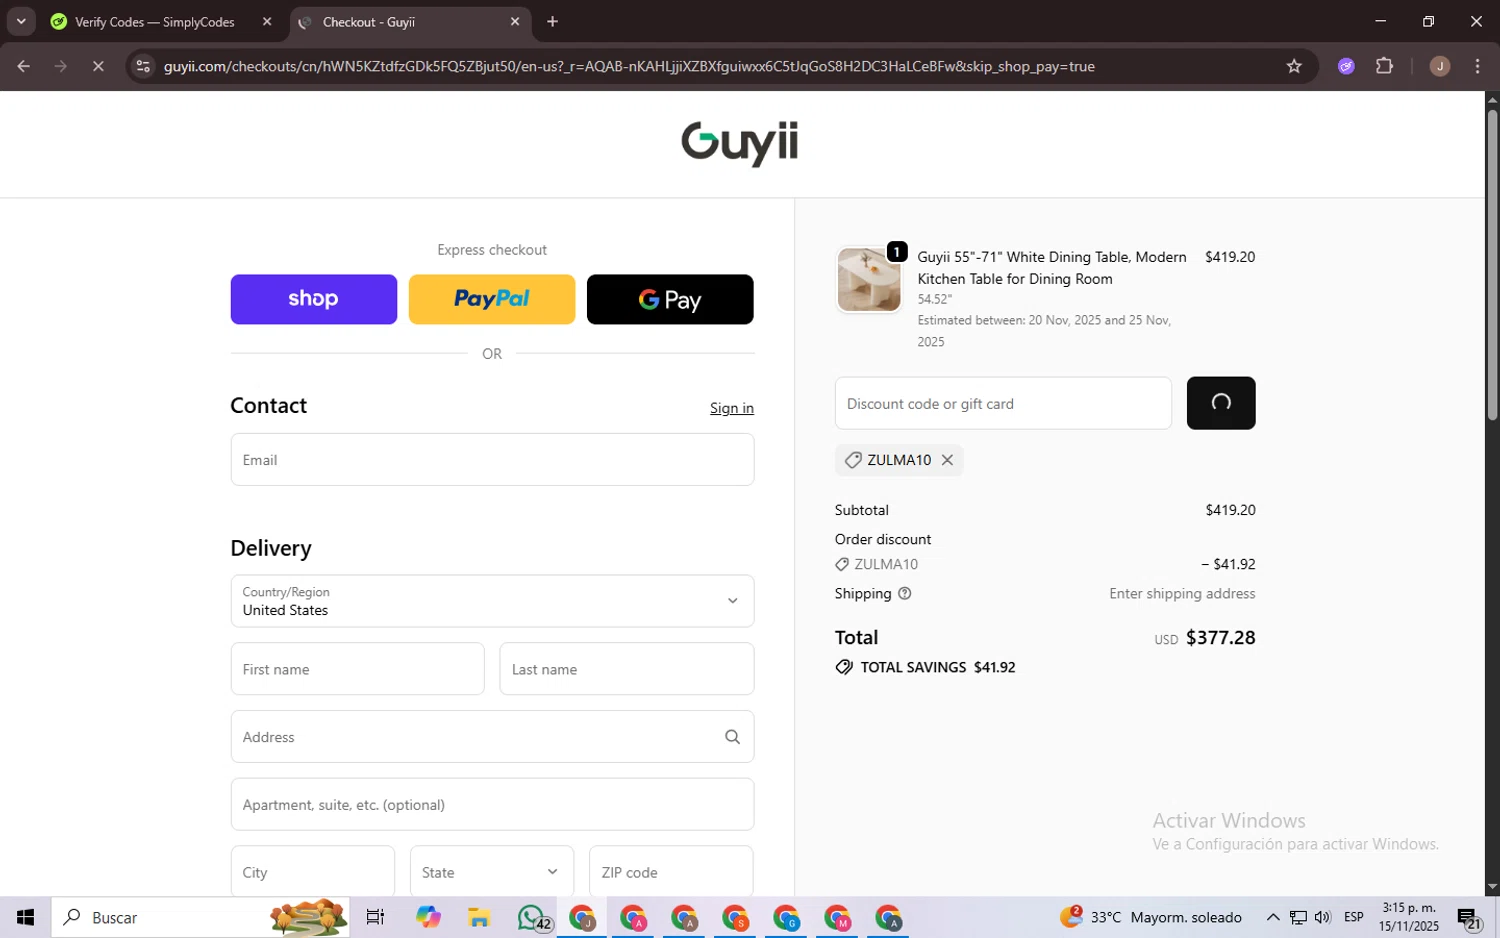Click the First name field

[357, 669]
